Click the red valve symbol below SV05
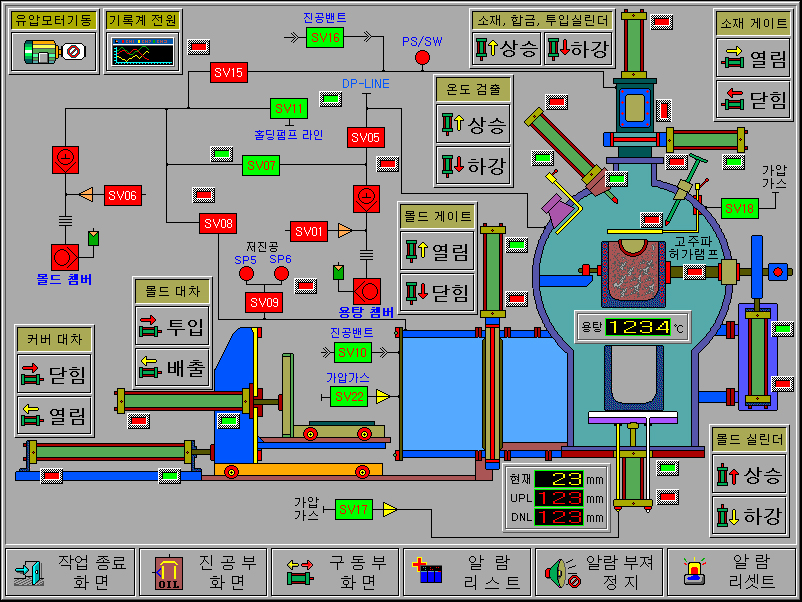802x602 pixels. (x=366, y=199)
